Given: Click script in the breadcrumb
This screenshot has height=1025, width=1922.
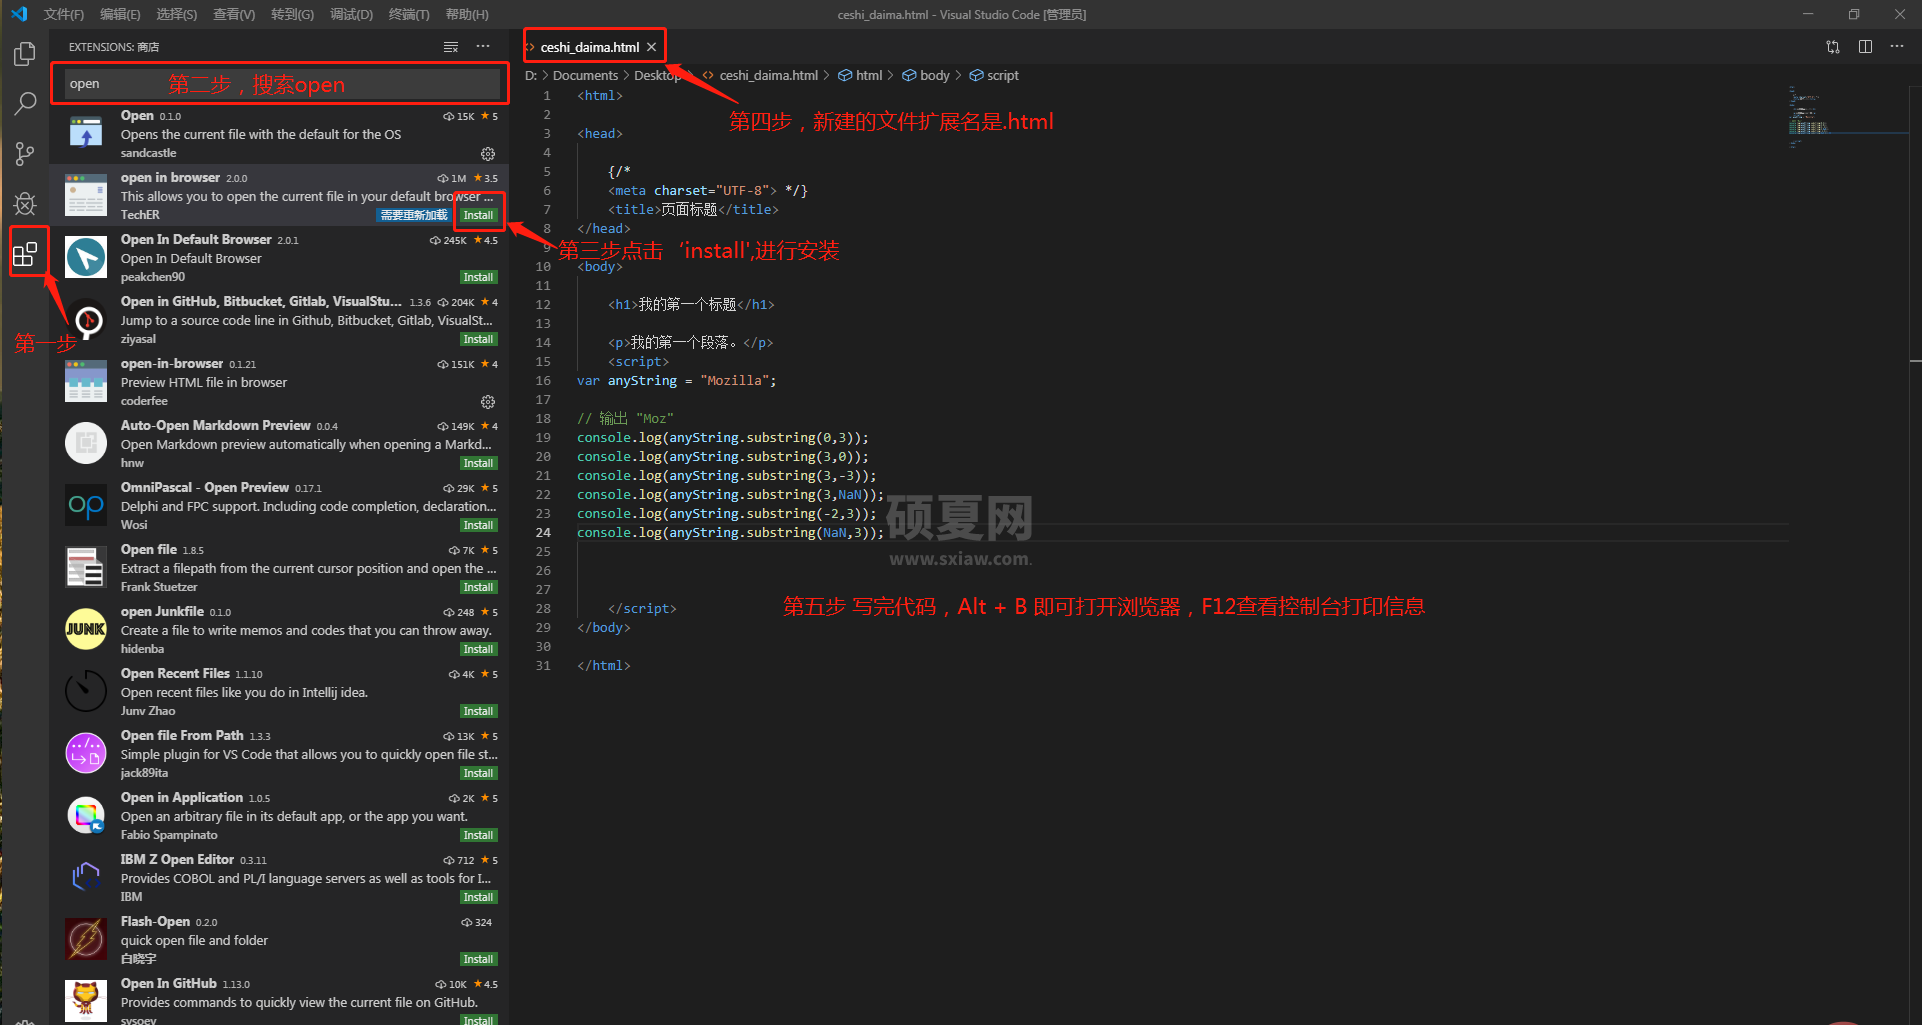Looking at the screenshot, I should [x=1002, y=75].
